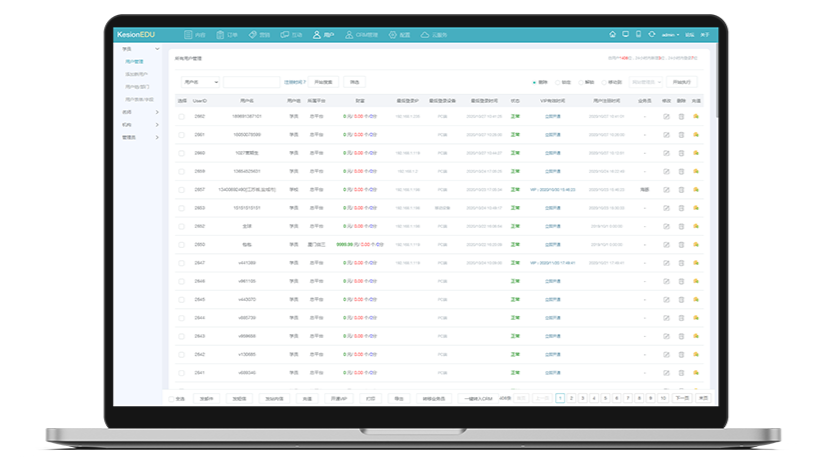
Task: Expand the admin account dropdown
Action: click(671, 34)
